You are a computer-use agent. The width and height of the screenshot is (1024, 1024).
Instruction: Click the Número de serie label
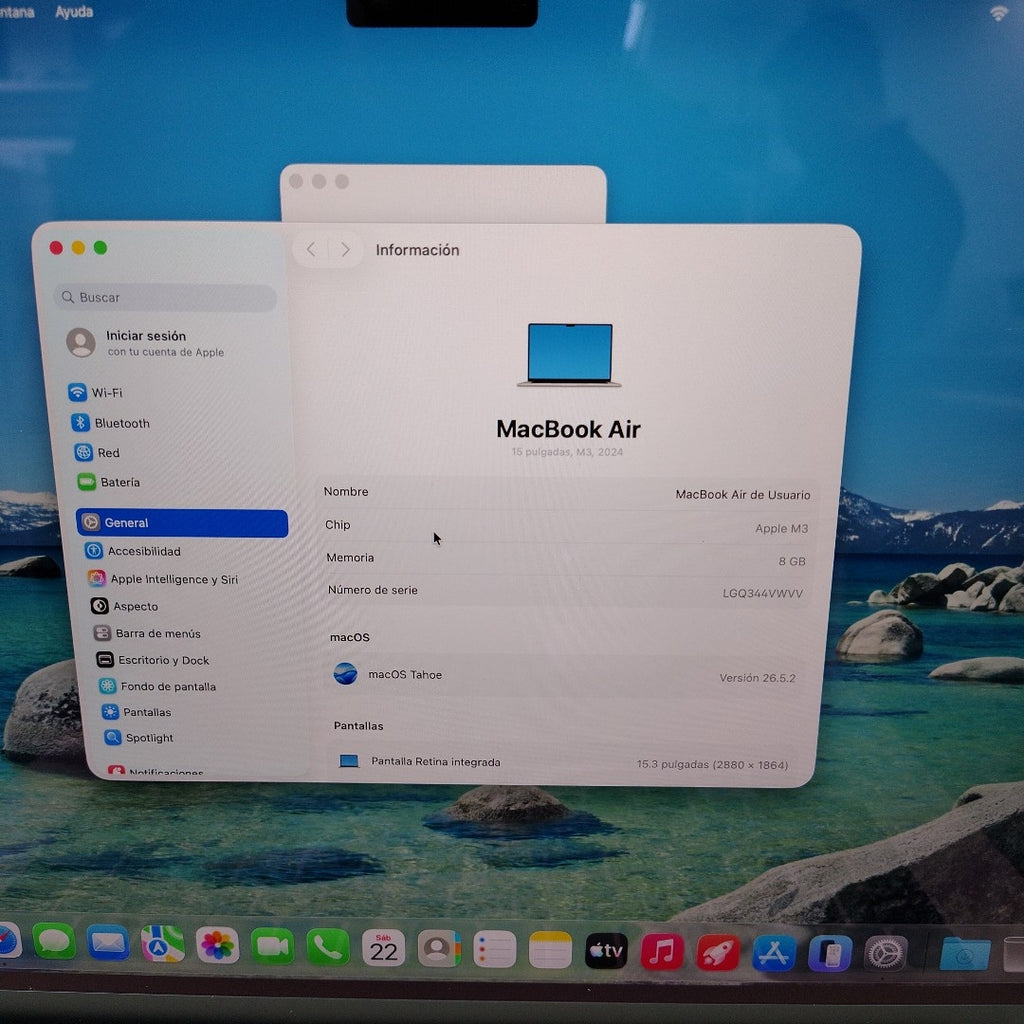pyautogui.click(x=373, y=590)
